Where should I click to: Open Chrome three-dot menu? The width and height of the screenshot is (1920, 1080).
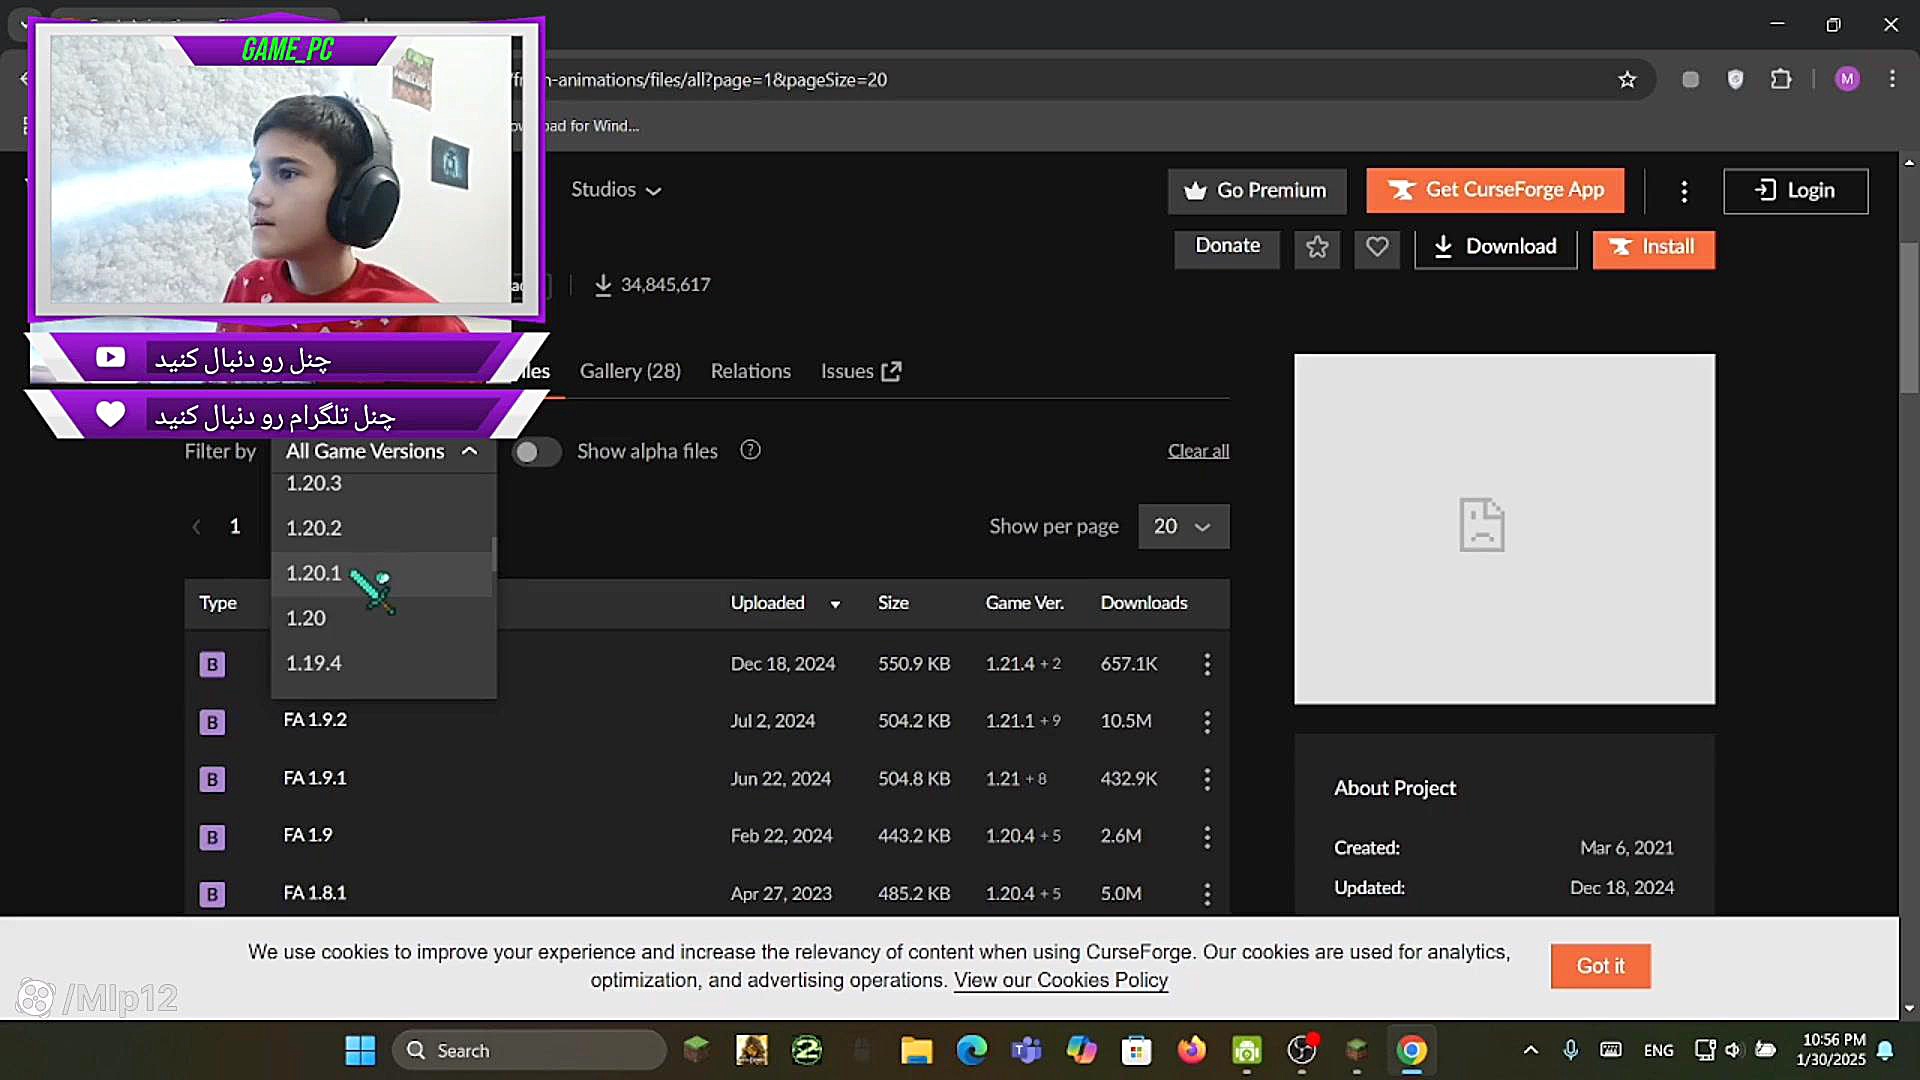click(x=1892, y=79)
